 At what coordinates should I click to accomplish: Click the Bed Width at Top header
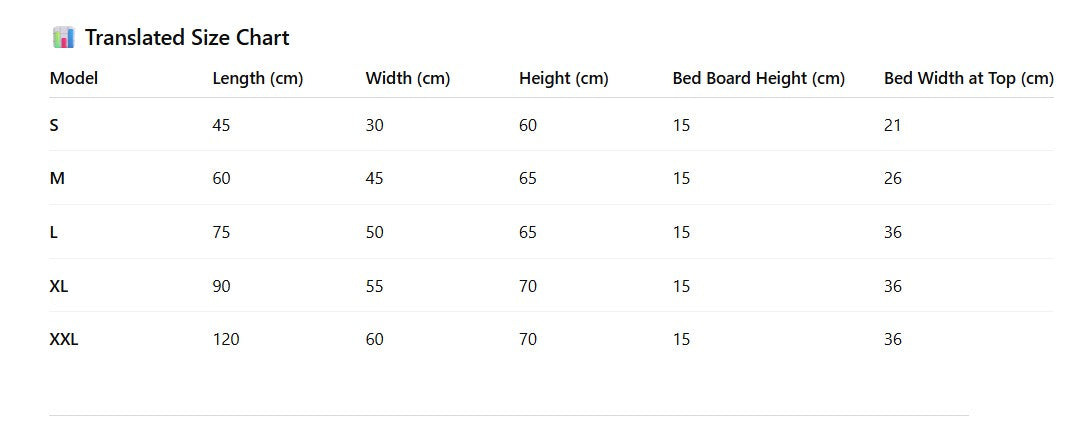(968, 78)
